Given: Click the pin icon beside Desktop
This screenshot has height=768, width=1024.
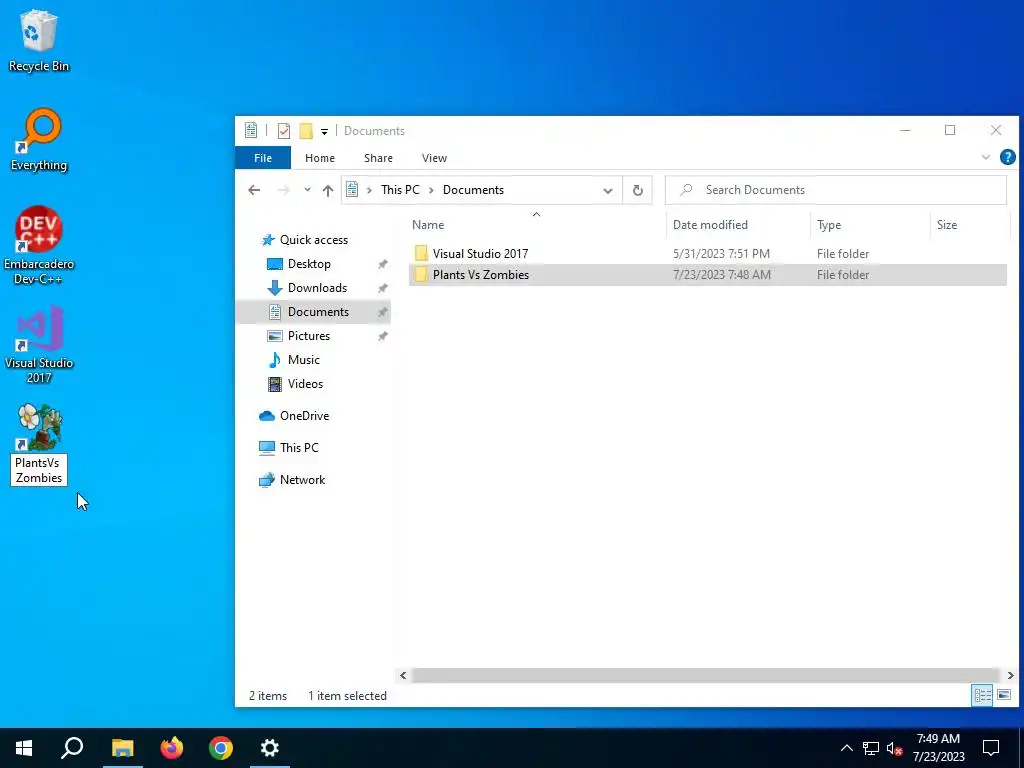Looking at the screenshot, I should click(383, 264).
